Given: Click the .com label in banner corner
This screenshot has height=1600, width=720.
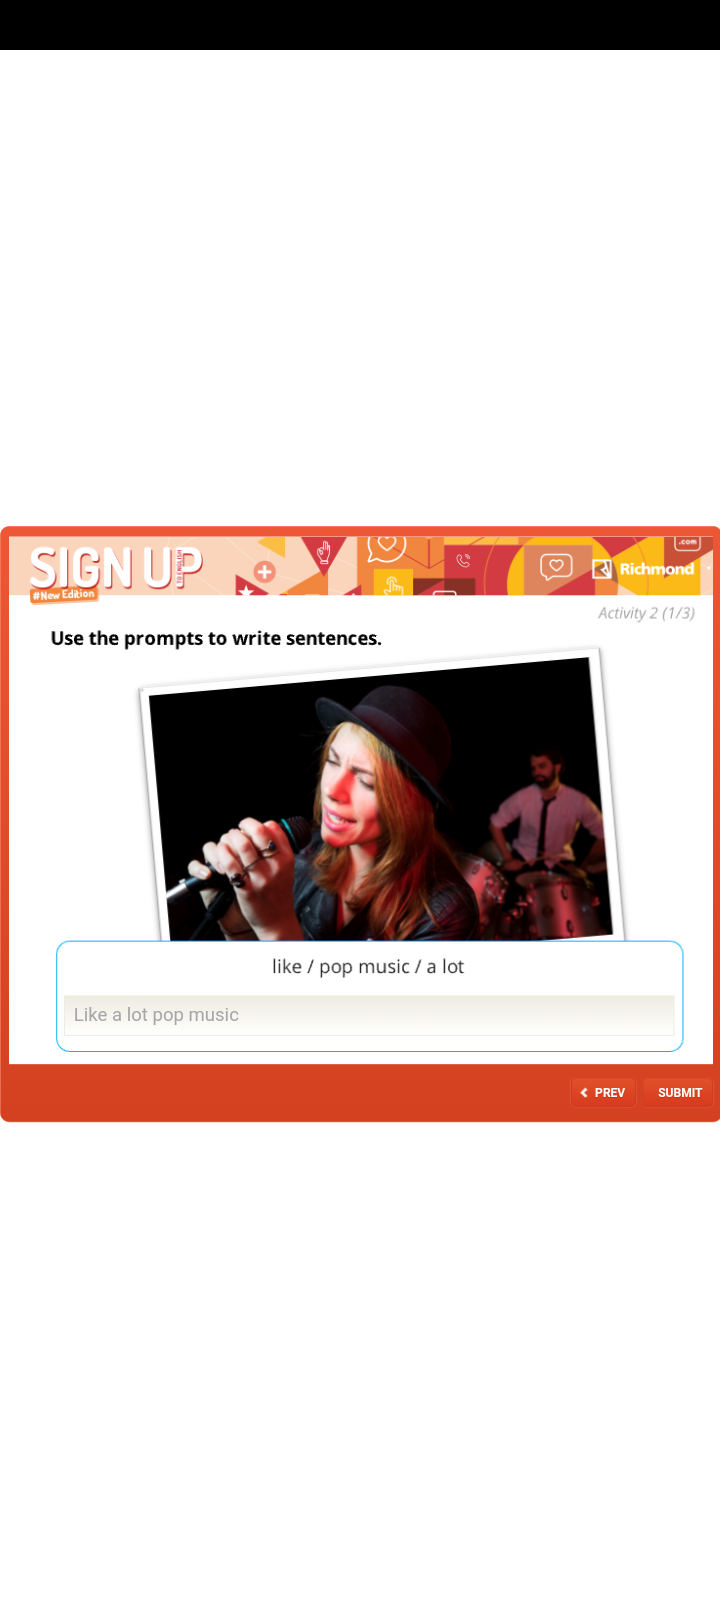Looking at the screenshot, I should 687,542.
